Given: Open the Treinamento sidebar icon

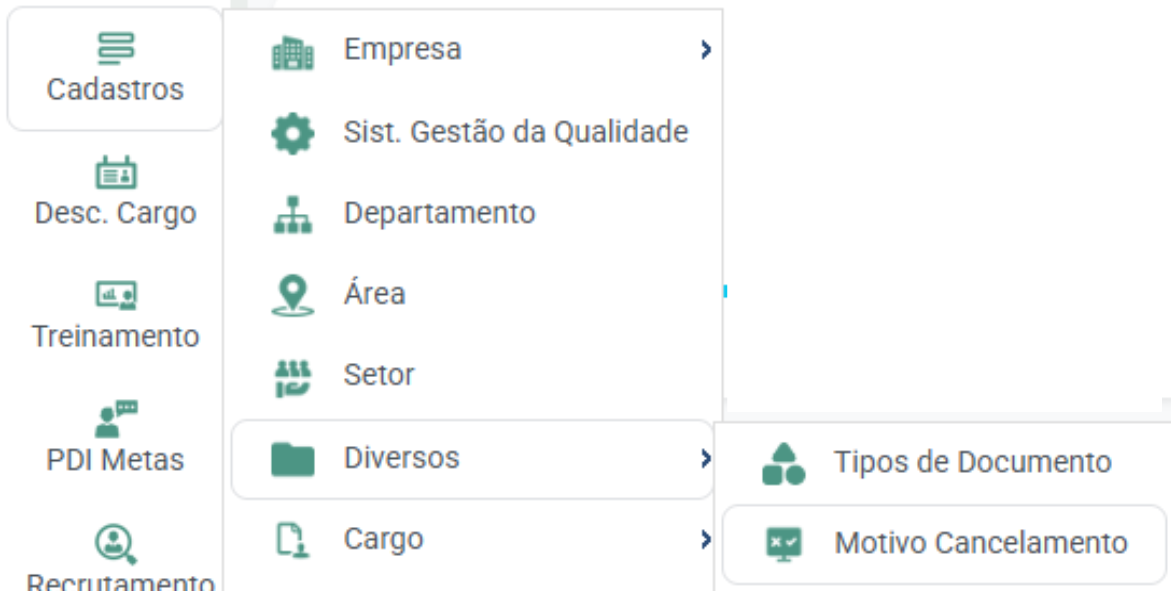Looking at the screenshot, I should (116, 295).
